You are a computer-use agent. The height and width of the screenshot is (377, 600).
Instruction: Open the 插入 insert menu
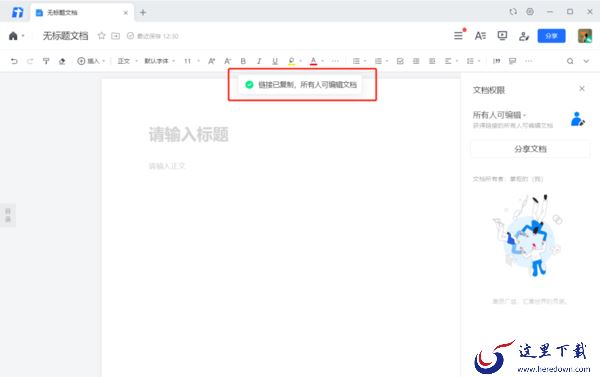(x=91, y=61)
